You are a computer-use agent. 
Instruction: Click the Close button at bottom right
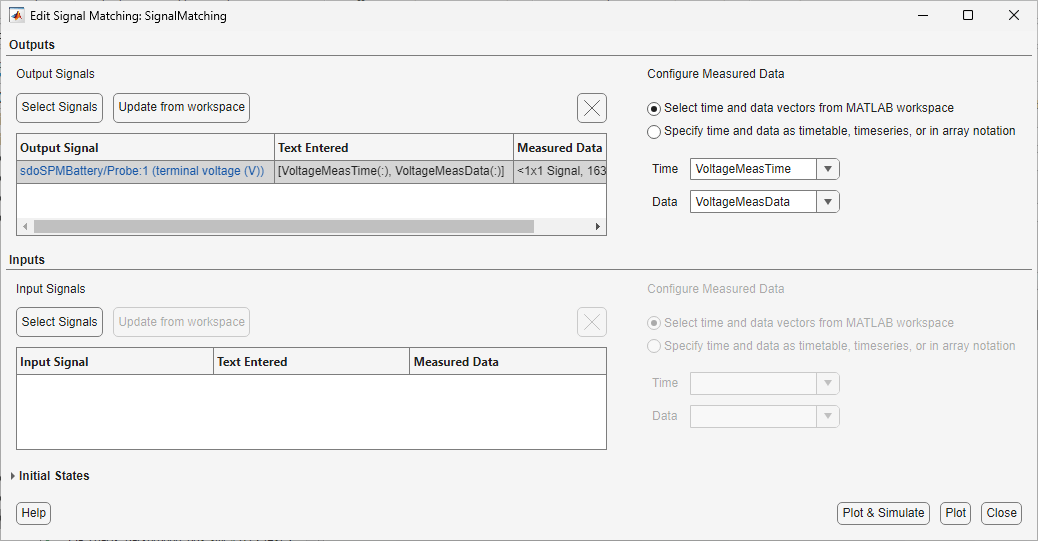coord(1001,513)
